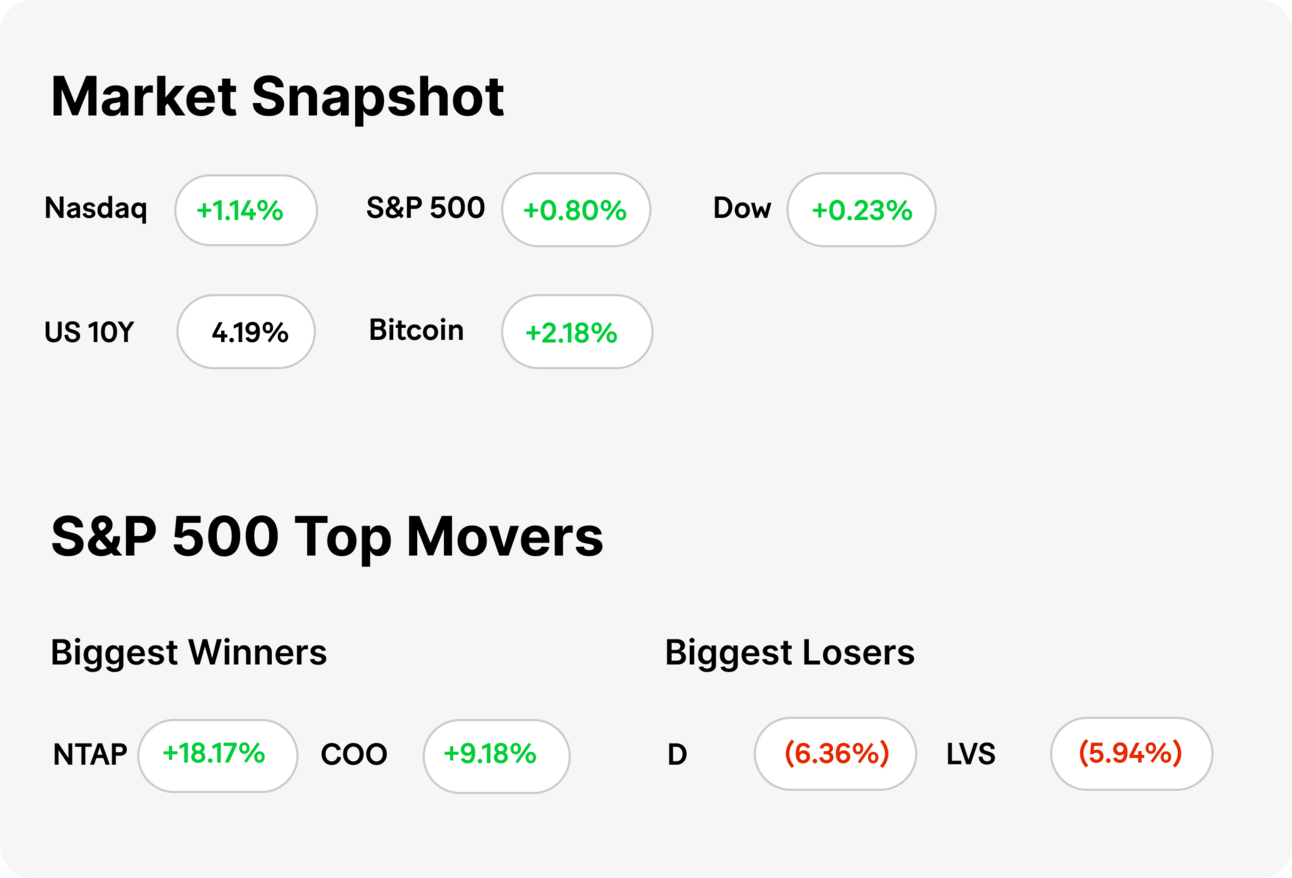The height and width of the screenshot is (878, 1292).
Task: Click the Nasdaq label
Action: (96, 209)
